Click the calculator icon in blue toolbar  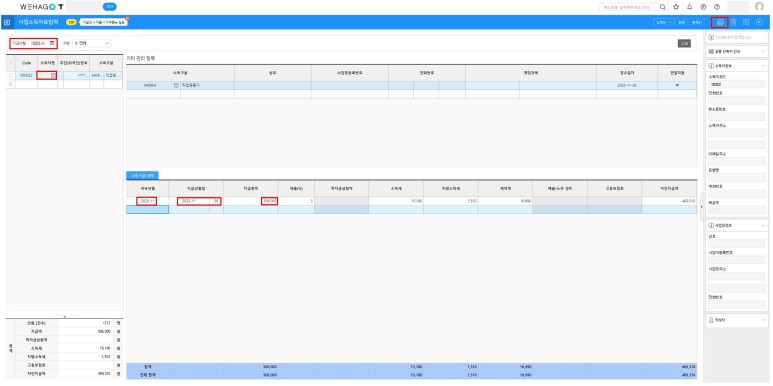point(734,22)
